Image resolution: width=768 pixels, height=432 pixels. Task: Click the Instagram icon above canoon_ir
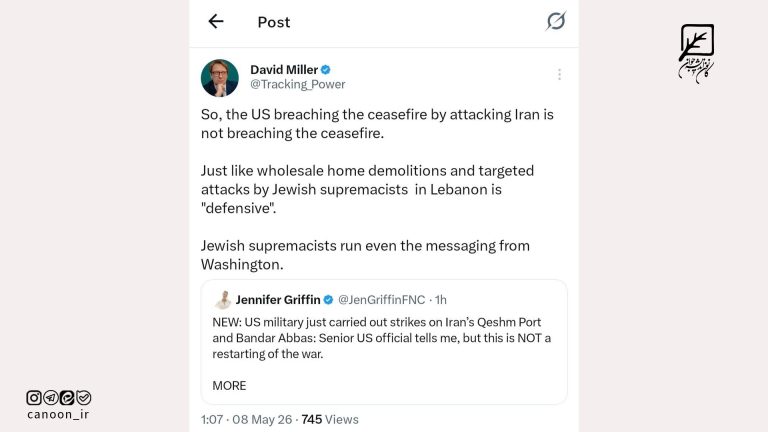point(34,398)
